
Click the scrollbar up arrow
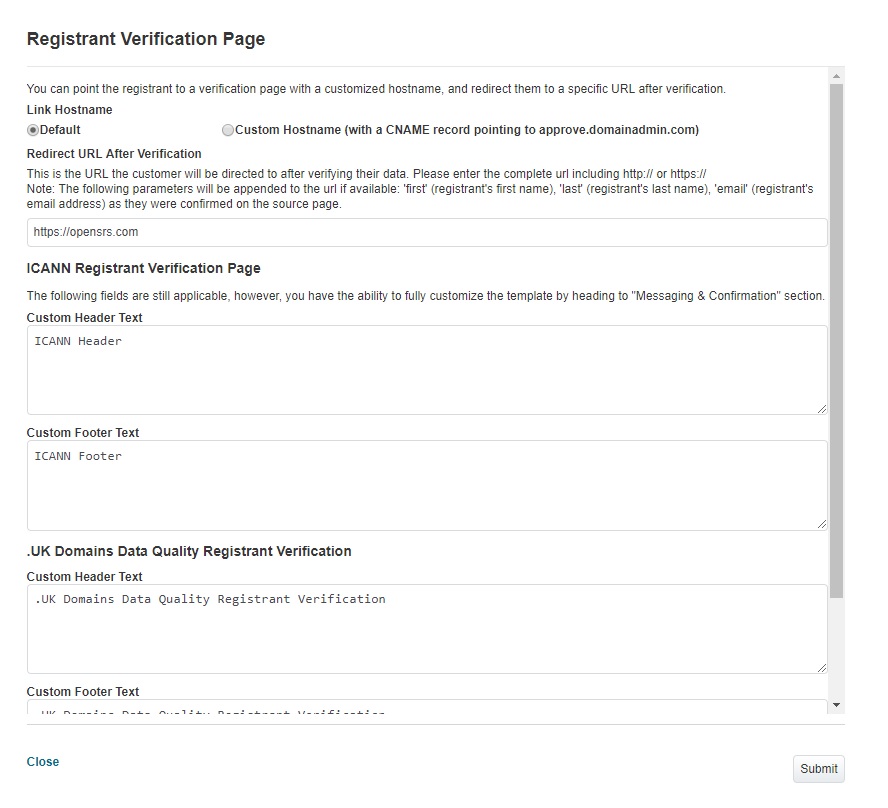[x=836, y=75]
